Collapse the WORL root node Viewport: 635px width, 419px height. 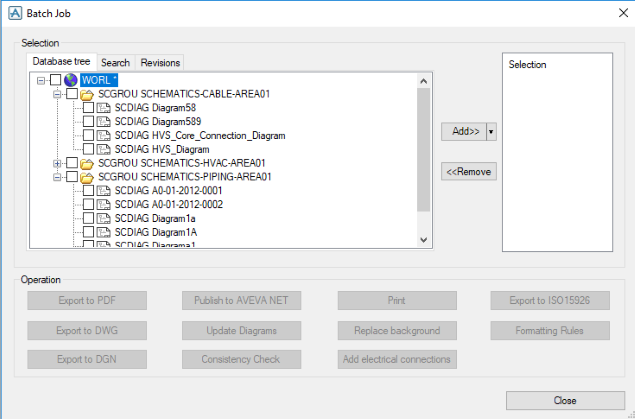[x=41, y=80]
